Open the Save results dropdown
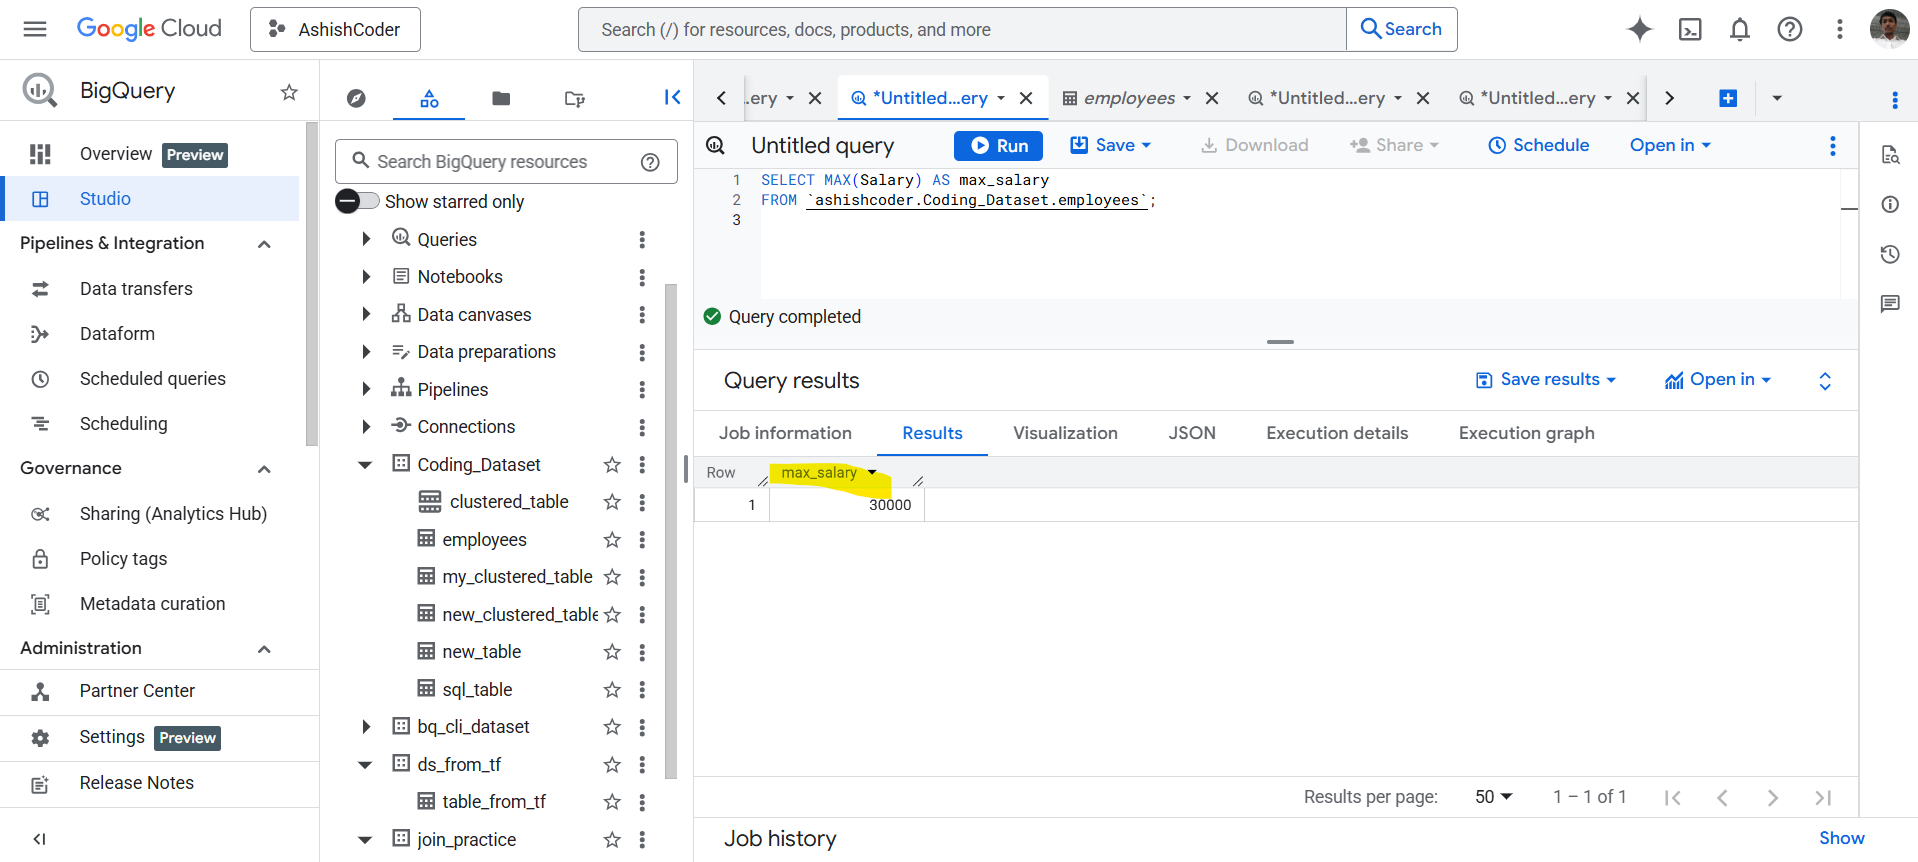1918x862 pixels. 1546,380
